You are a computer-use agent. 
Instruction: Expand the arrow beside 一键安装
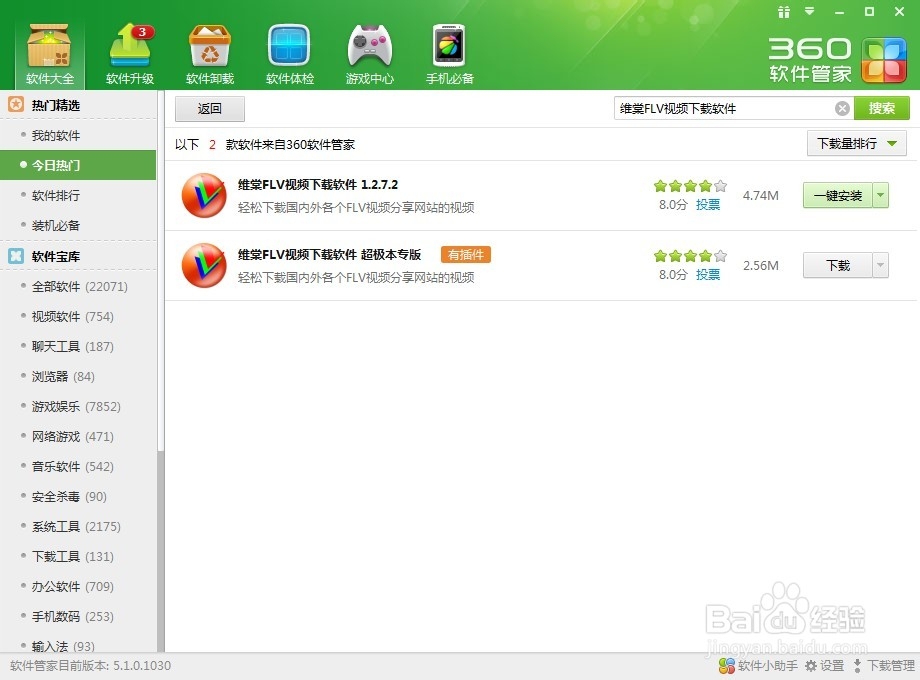click(x=881, y=195)
